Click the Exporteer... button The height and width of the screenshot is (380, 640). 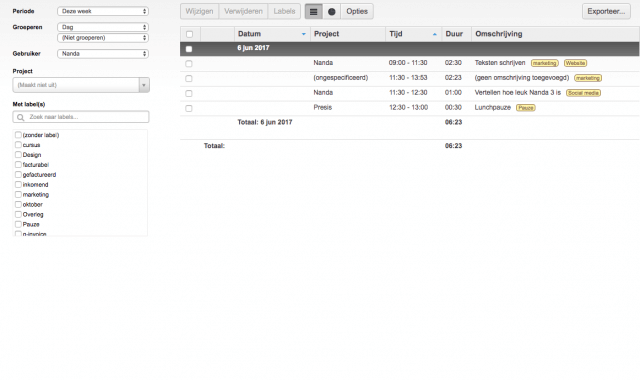click(x=606, y=11)
